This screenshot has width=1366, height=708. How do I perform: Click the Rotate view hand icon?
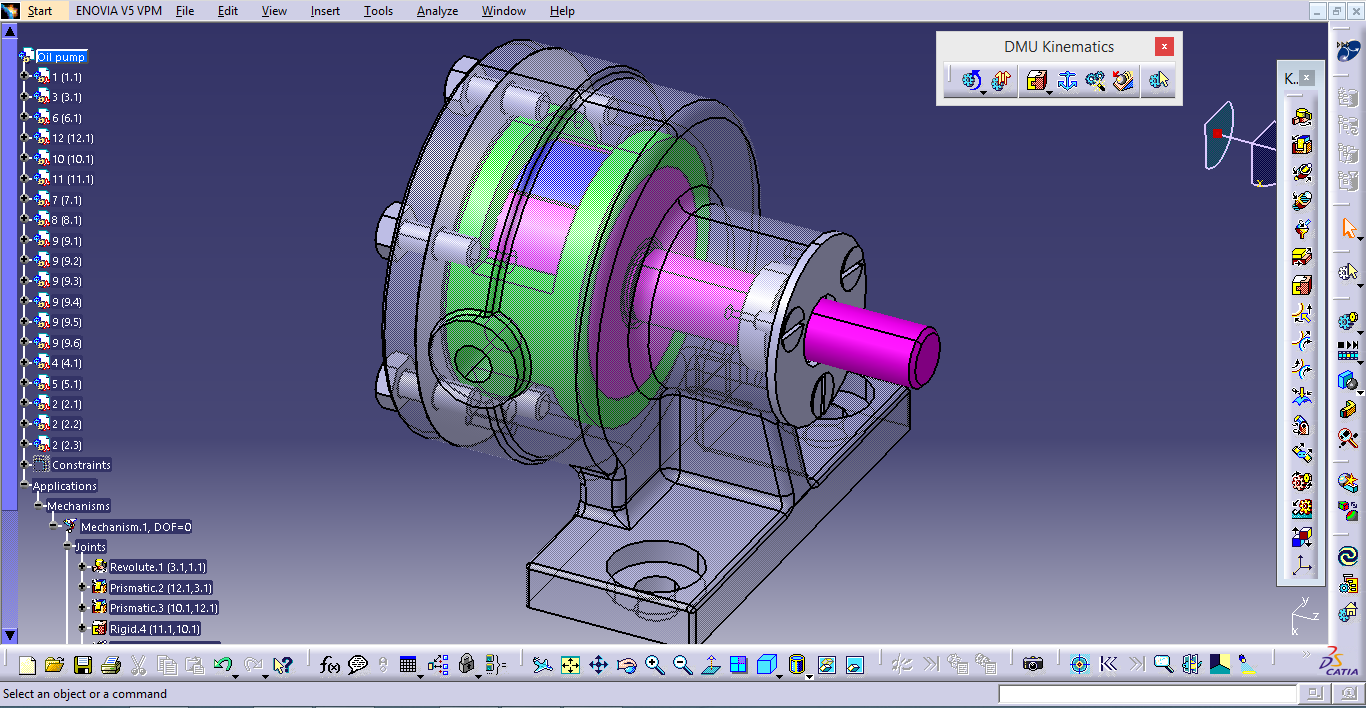click(x=627, y=664)
